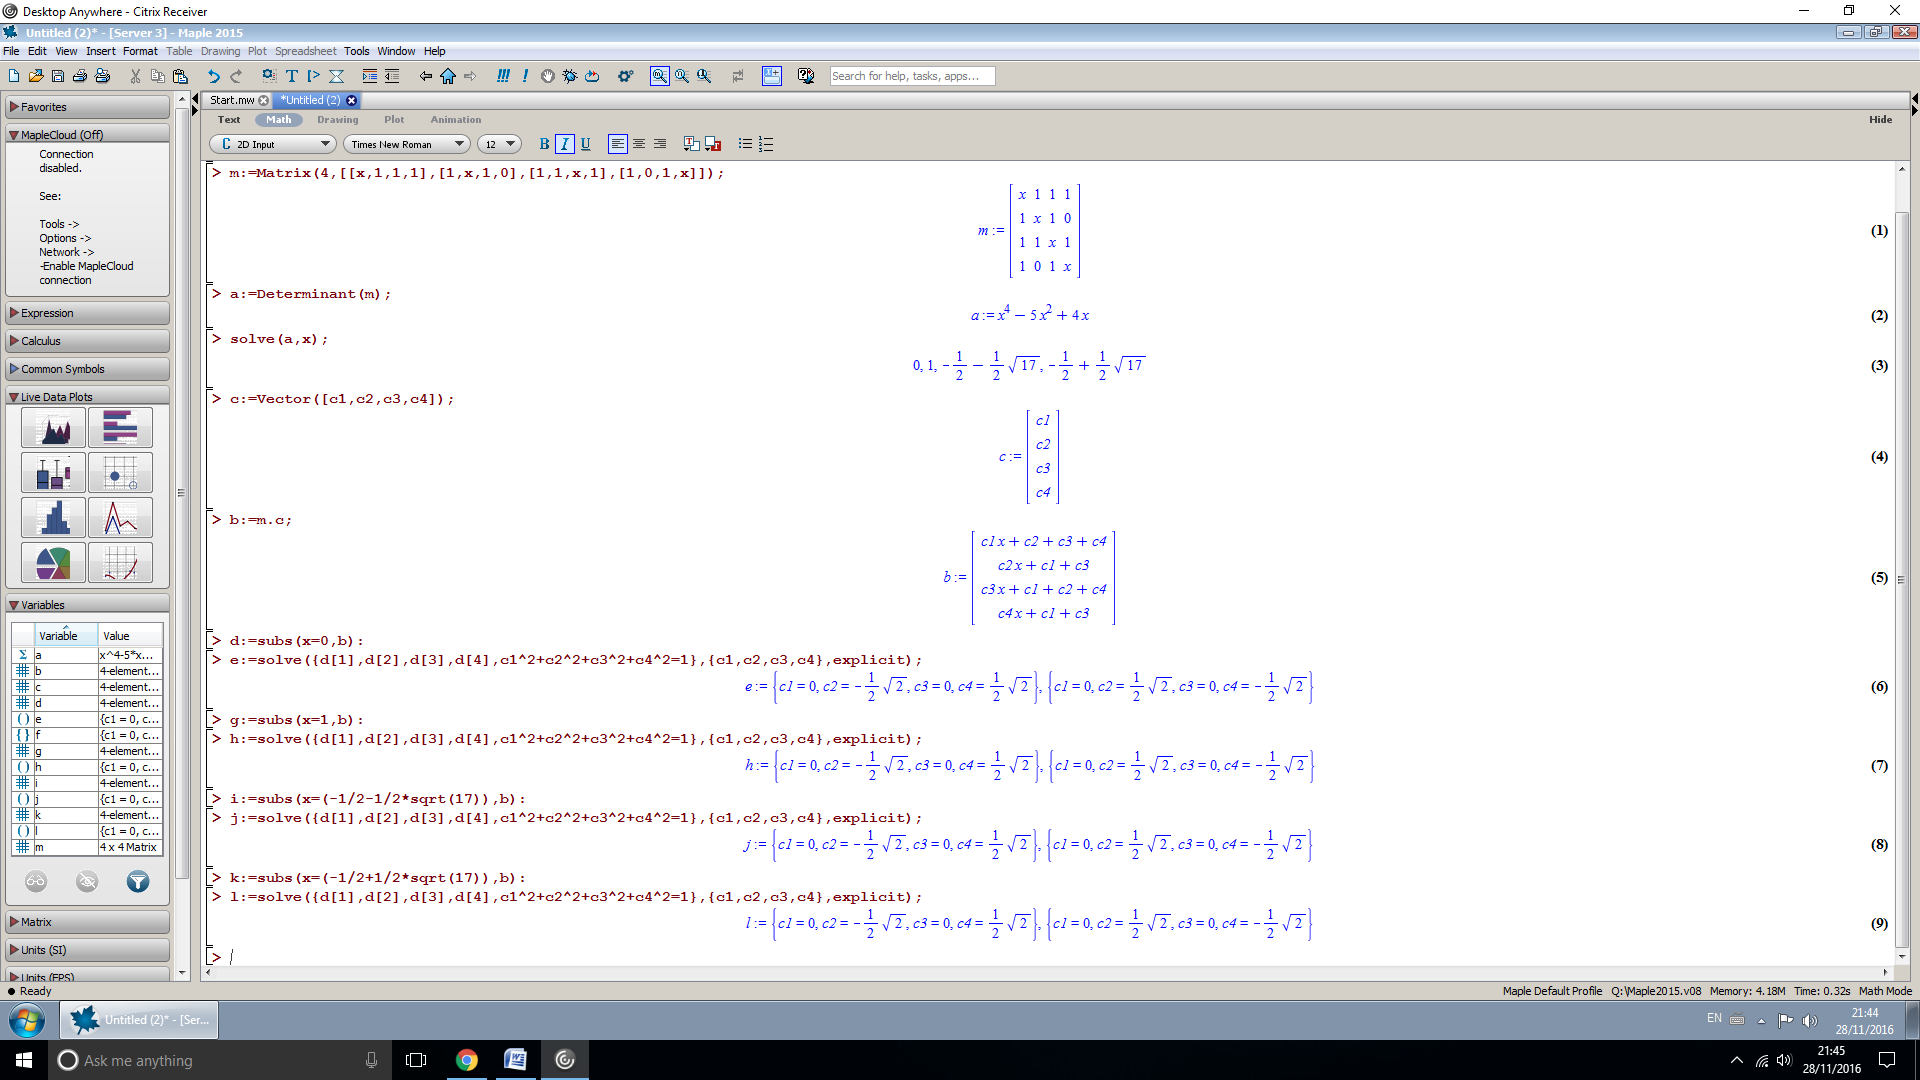The height and width of the screenshot is (1080, 1920).
Task: Expand the Calculus palette
Action: tap(88, 341)
